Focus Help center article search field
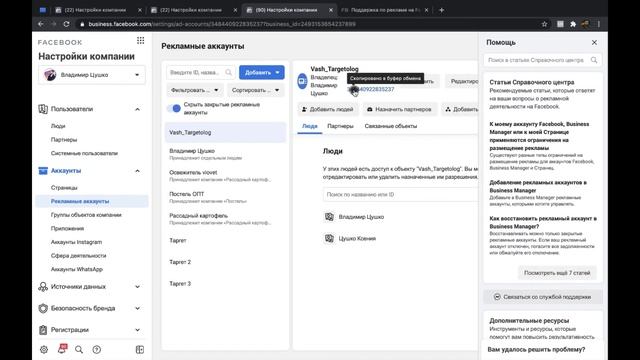Screen dimensions: 640x360 [x=543, y=60]
